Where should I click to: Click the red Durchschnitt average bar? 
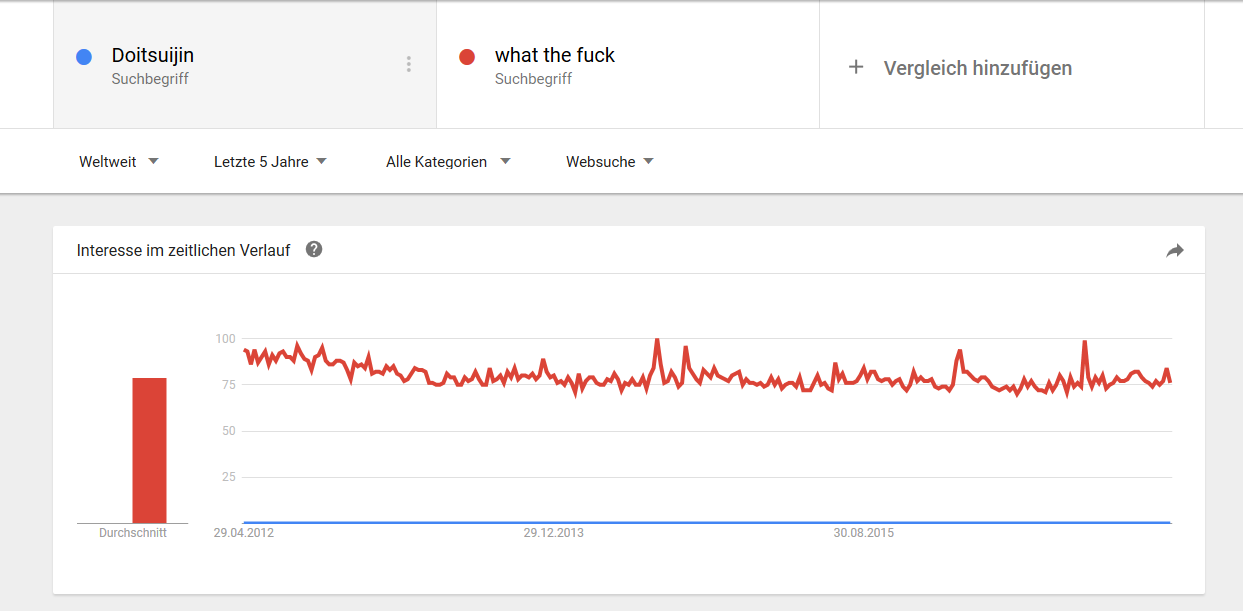tap(149, 450)
